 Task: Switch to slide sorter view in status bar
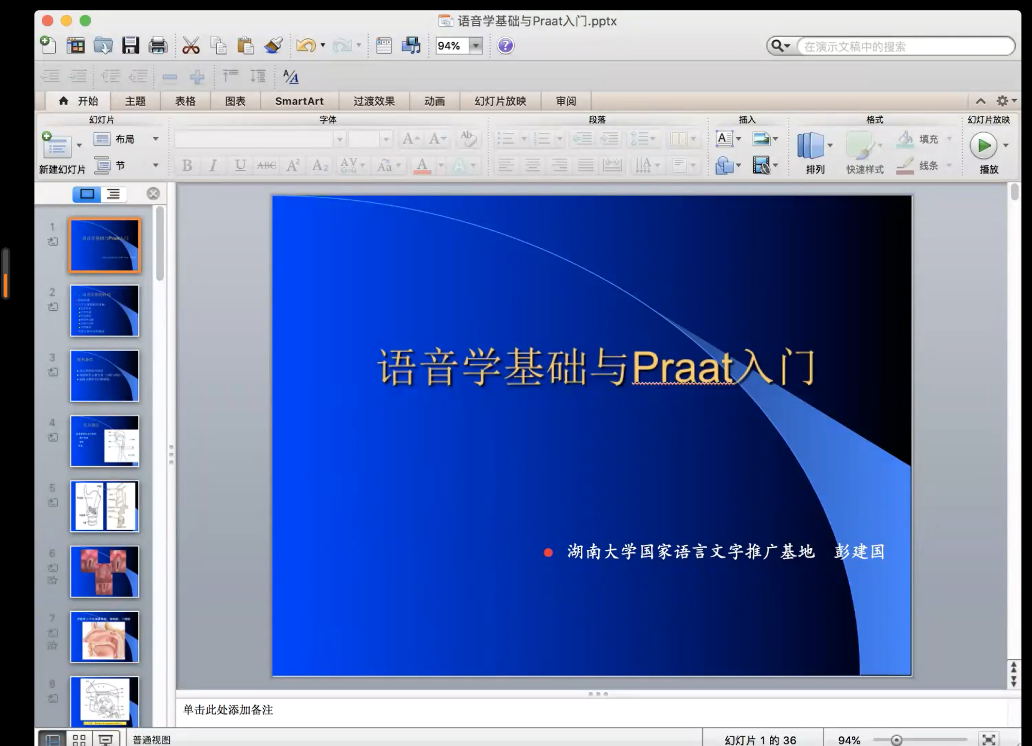pos(79,739)
